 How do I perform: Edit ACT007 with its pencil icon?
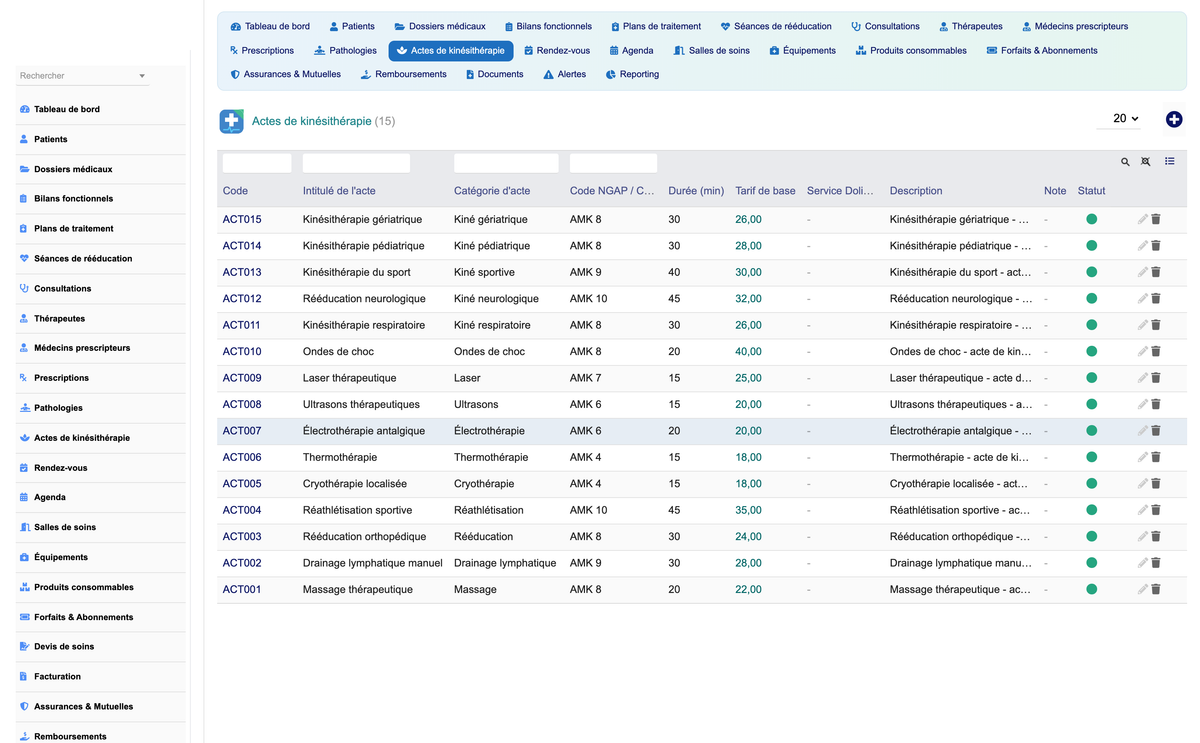(x=1143, y=431)
